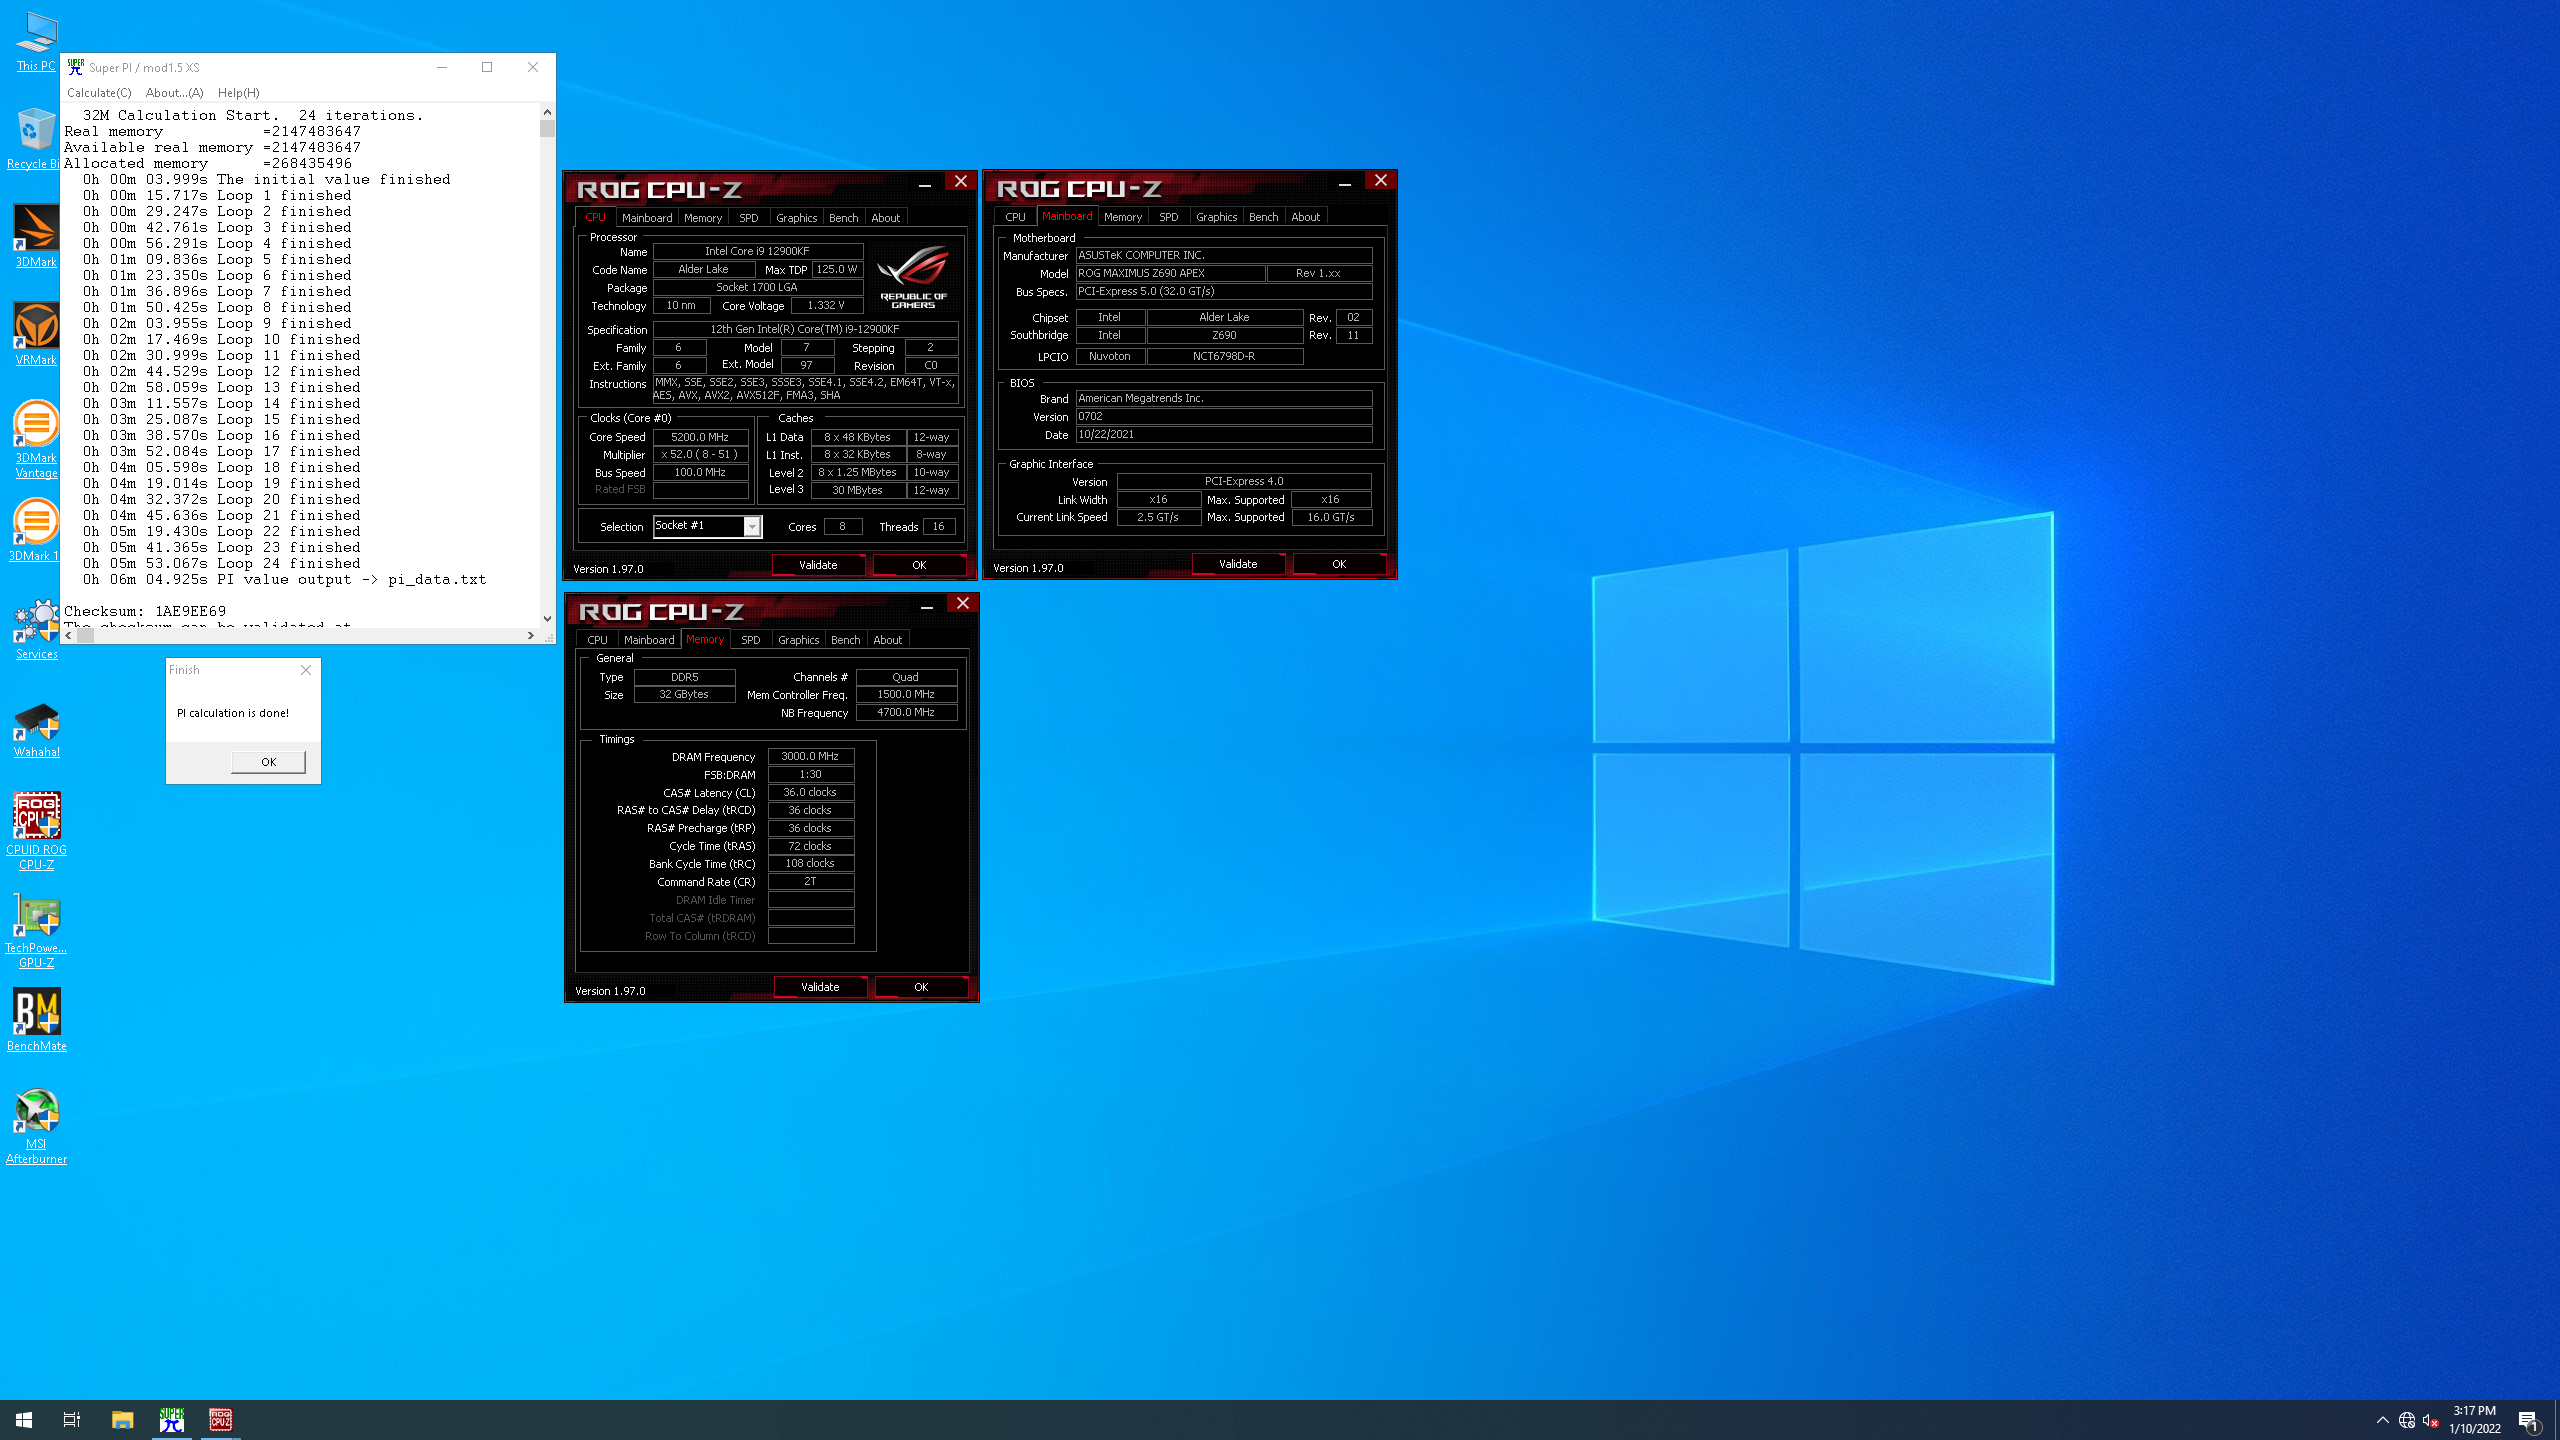Launch MSI Afterburner desktop shortcut

coord(36,1126)
